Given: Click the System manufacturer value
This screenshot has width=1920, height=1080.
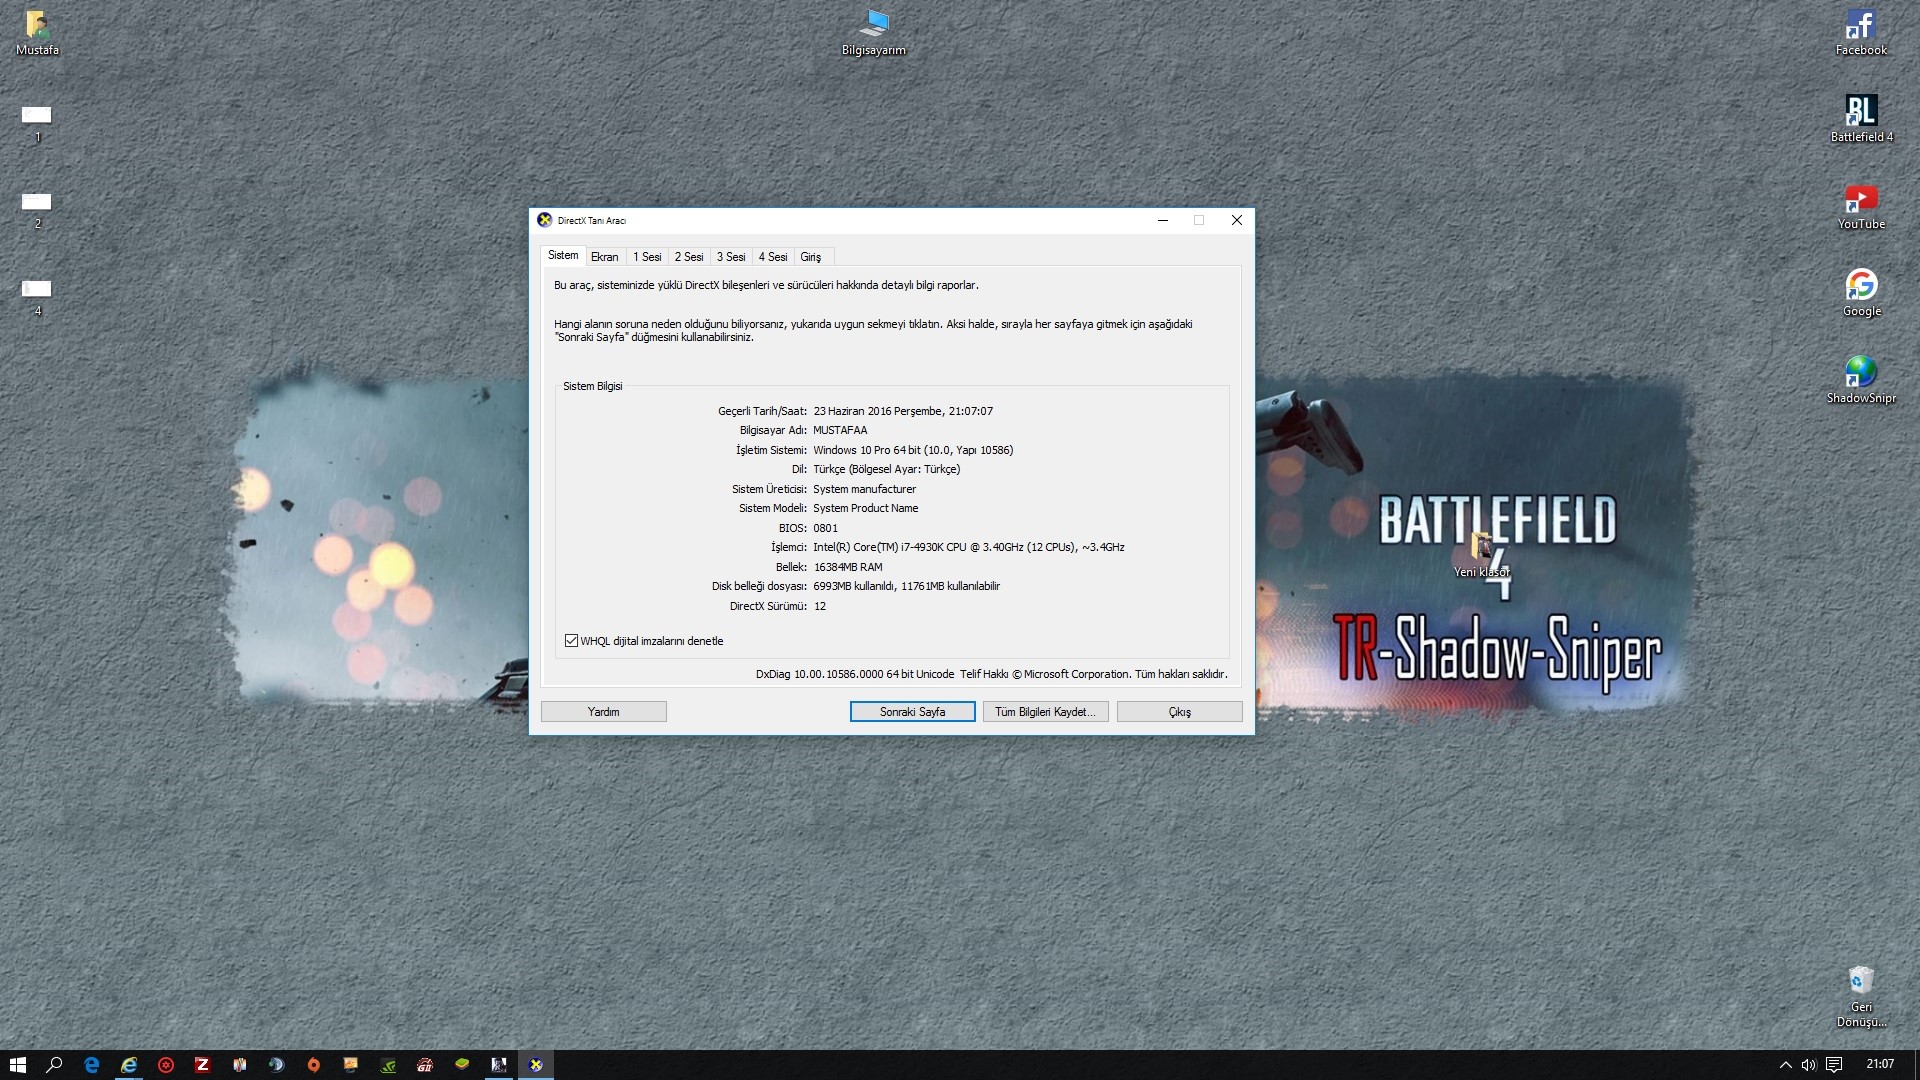Looking at the screenshot, I should tap(865, 489).
